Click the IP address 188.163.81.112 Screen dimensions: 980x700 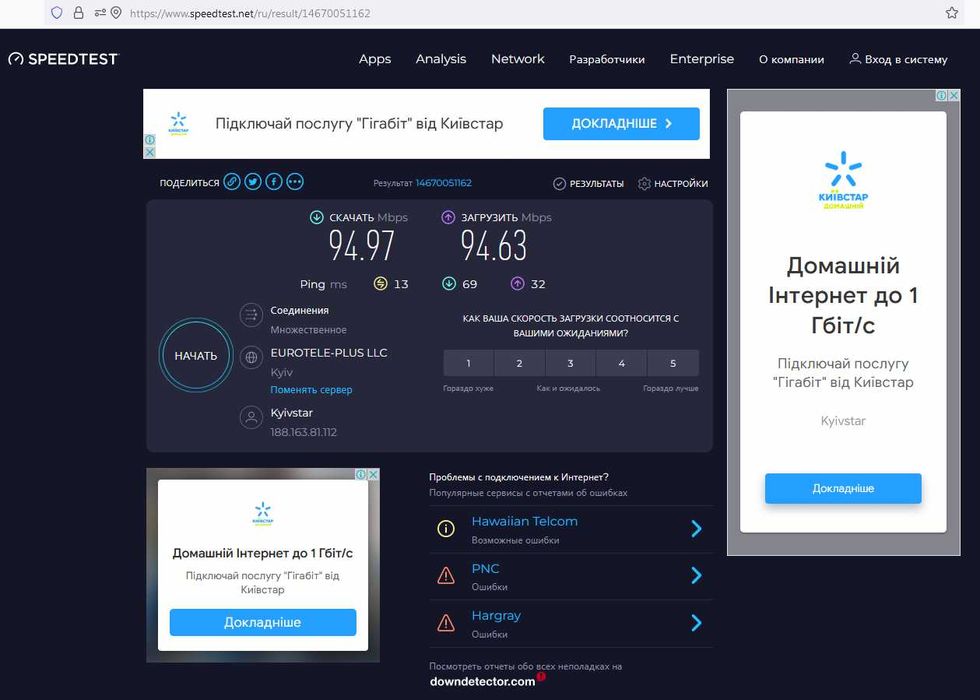303,432
